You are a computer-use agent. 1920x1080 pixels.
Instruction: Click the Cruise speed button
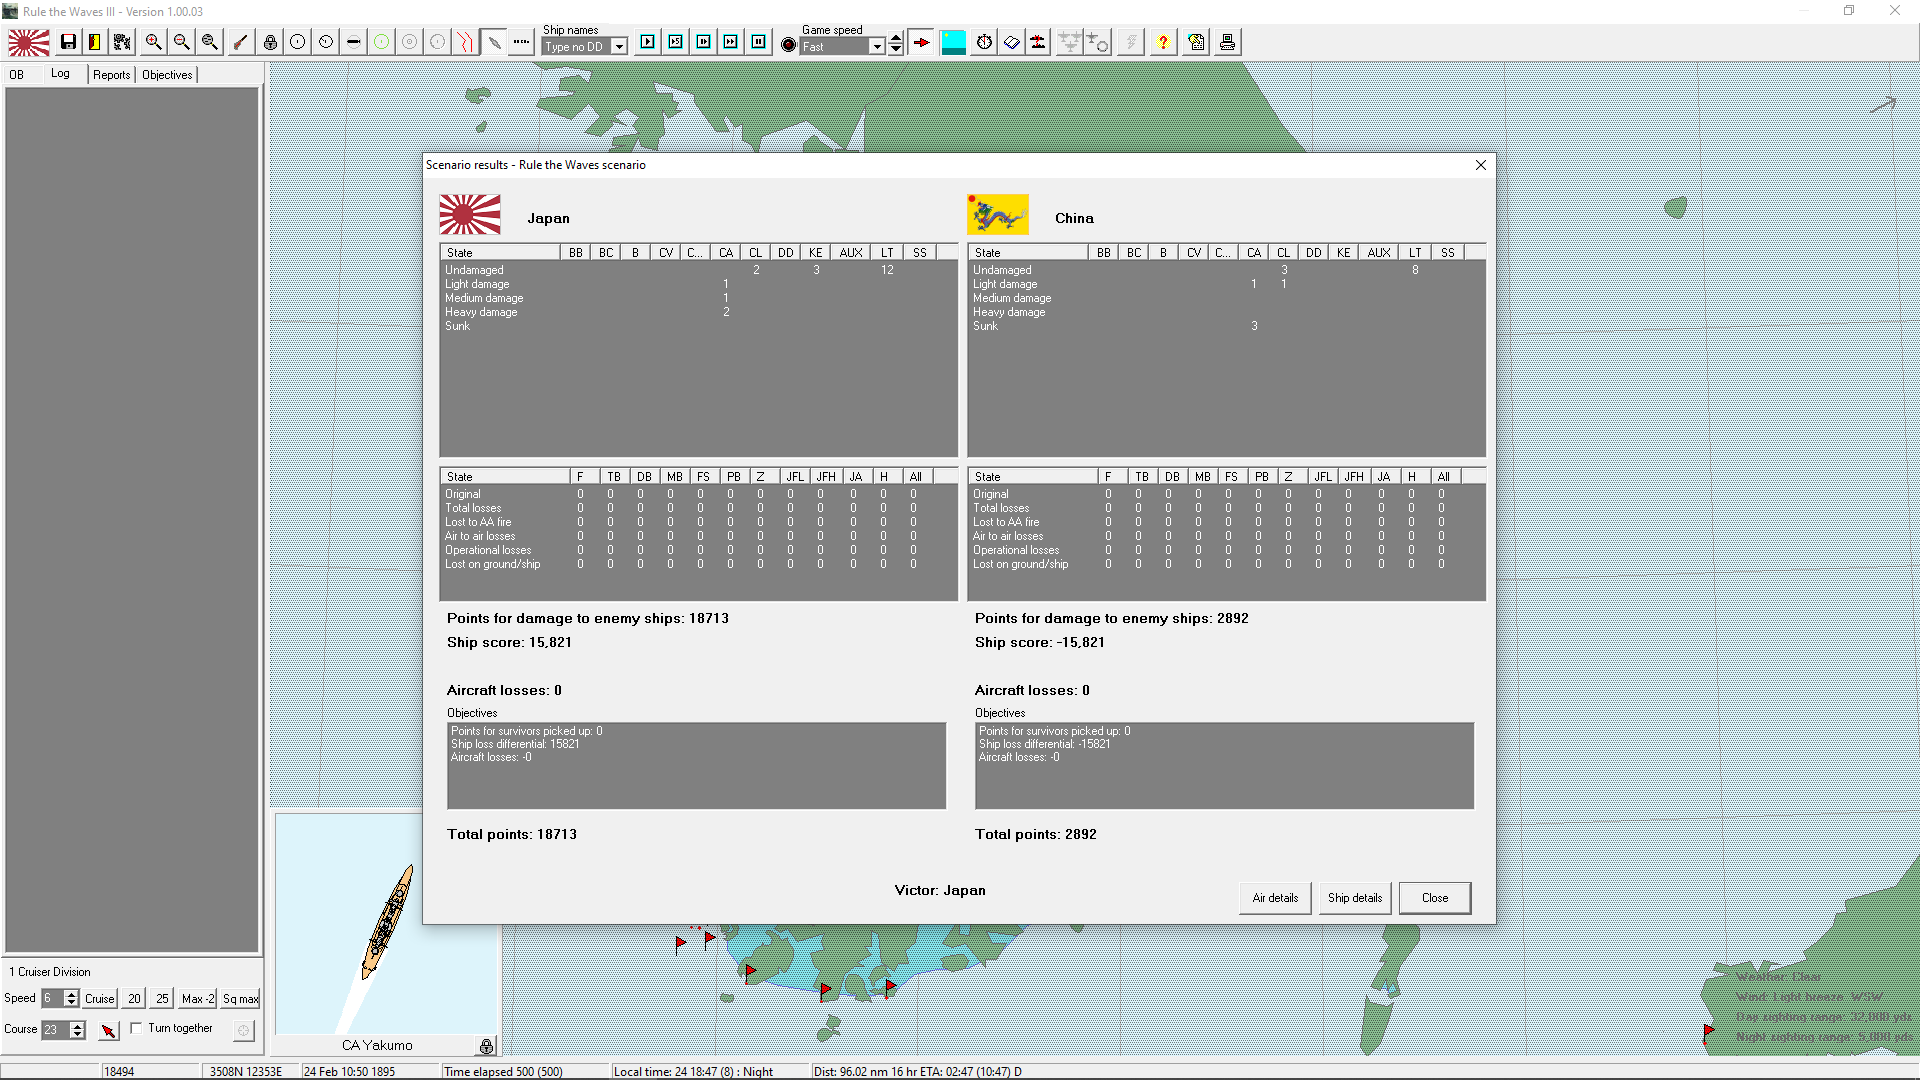click(x=100, y=999)
